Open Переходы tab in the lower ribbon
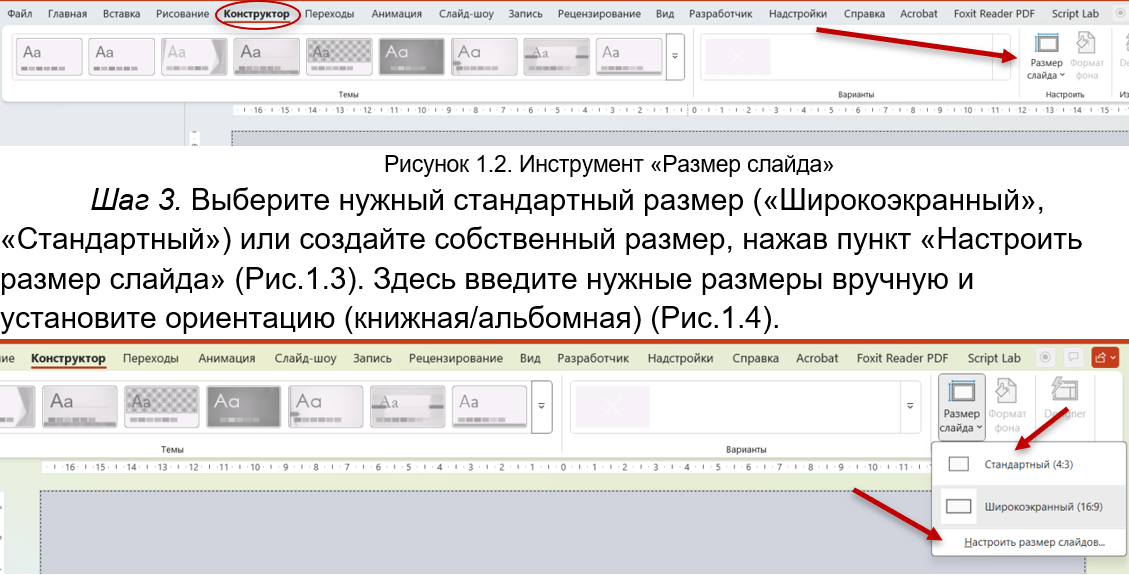 coord(151,358)
